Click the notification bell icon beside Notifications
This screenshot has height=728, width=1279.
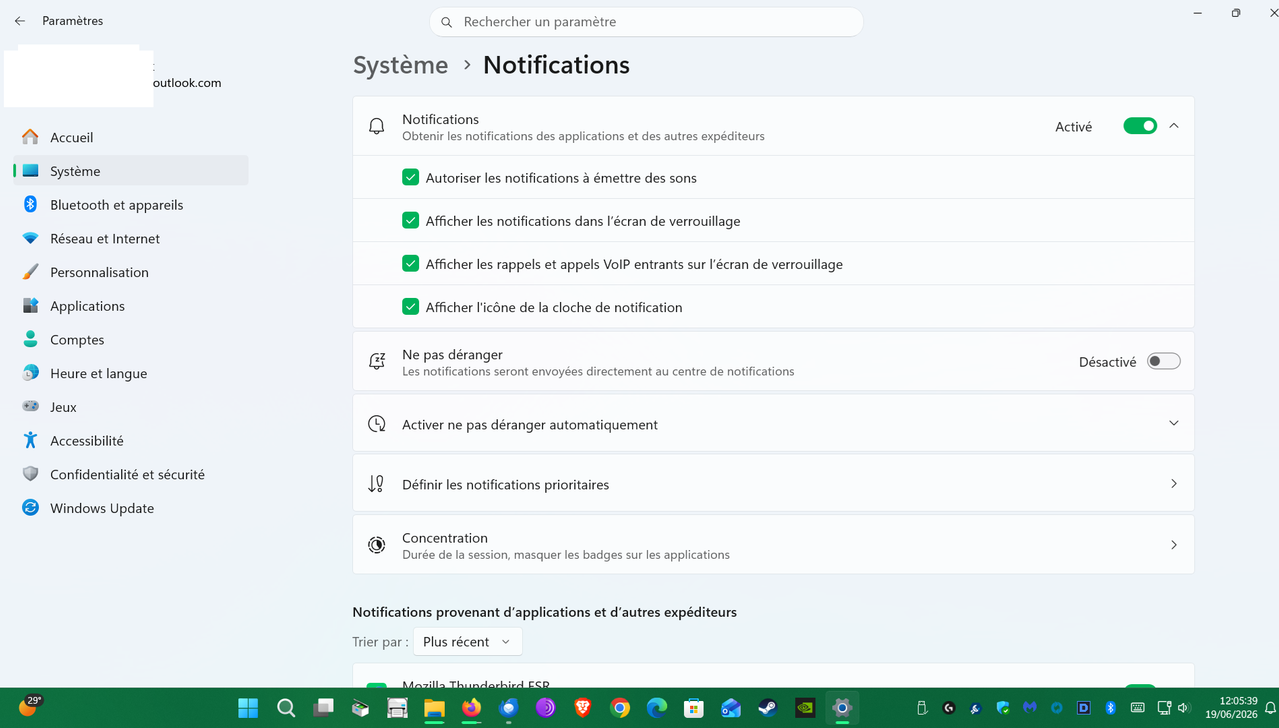coord(377,127)
